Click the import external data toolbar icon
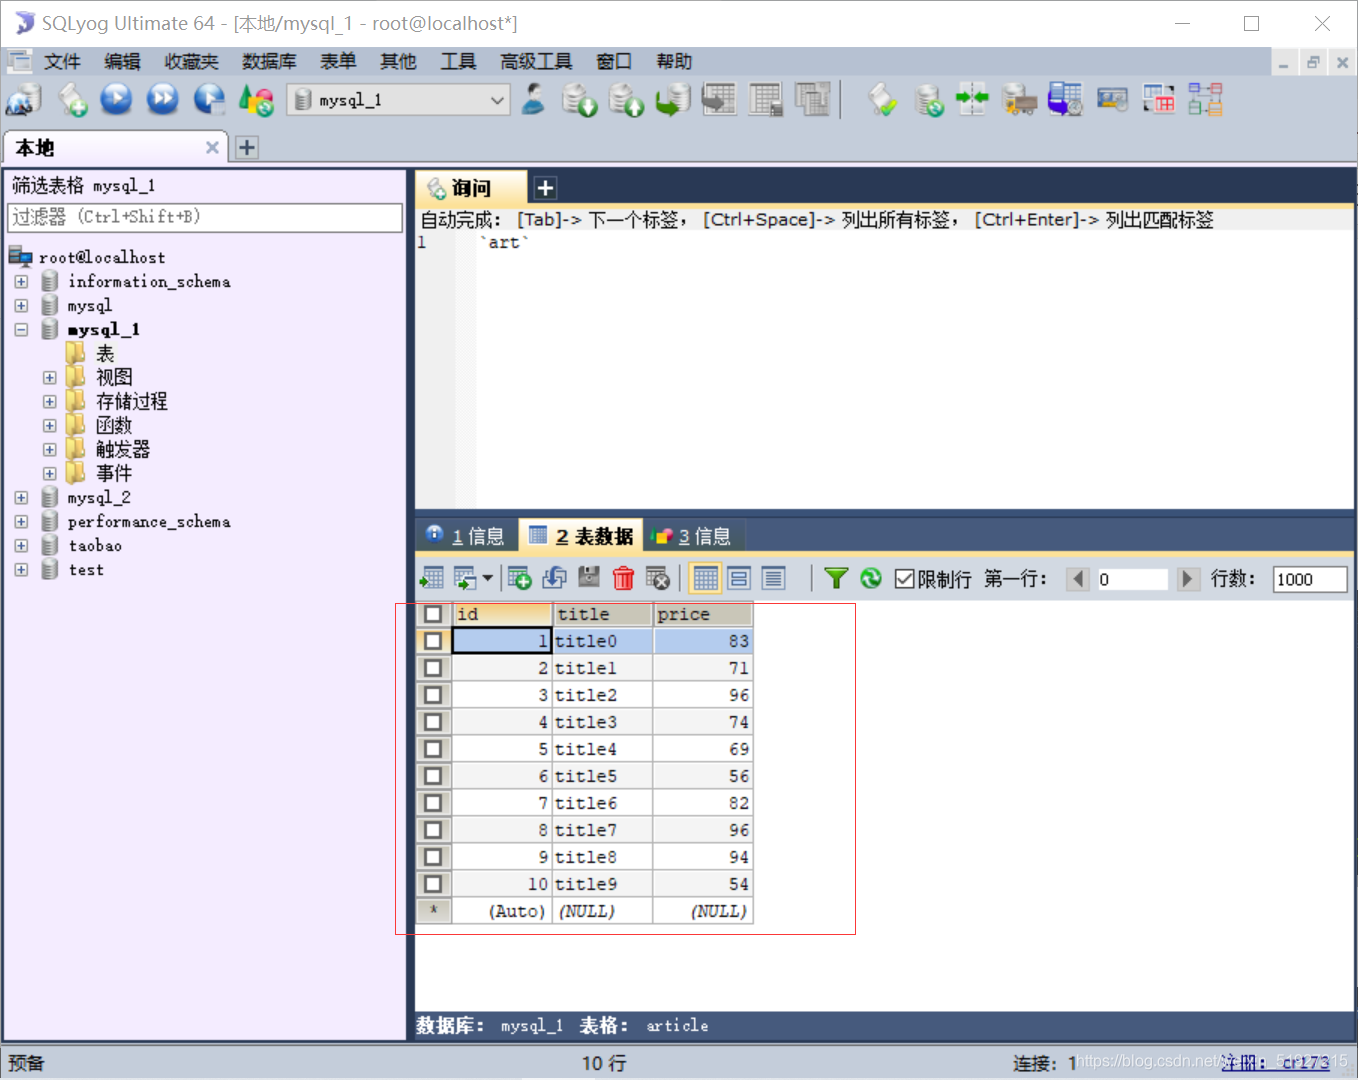This screenshot has height=1080, width=1358. click(1065, 100)
